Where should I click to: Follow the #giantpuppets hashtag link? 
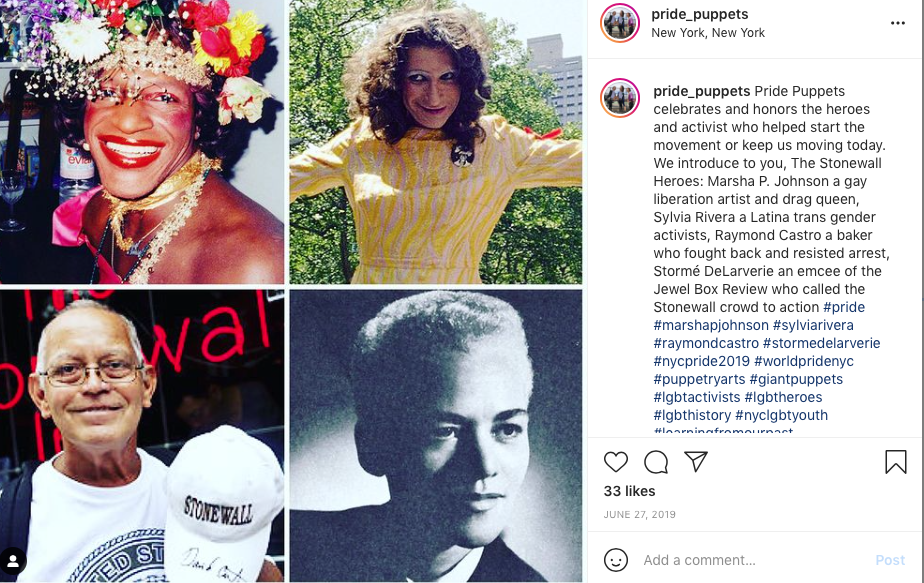[x=796, y=379]
